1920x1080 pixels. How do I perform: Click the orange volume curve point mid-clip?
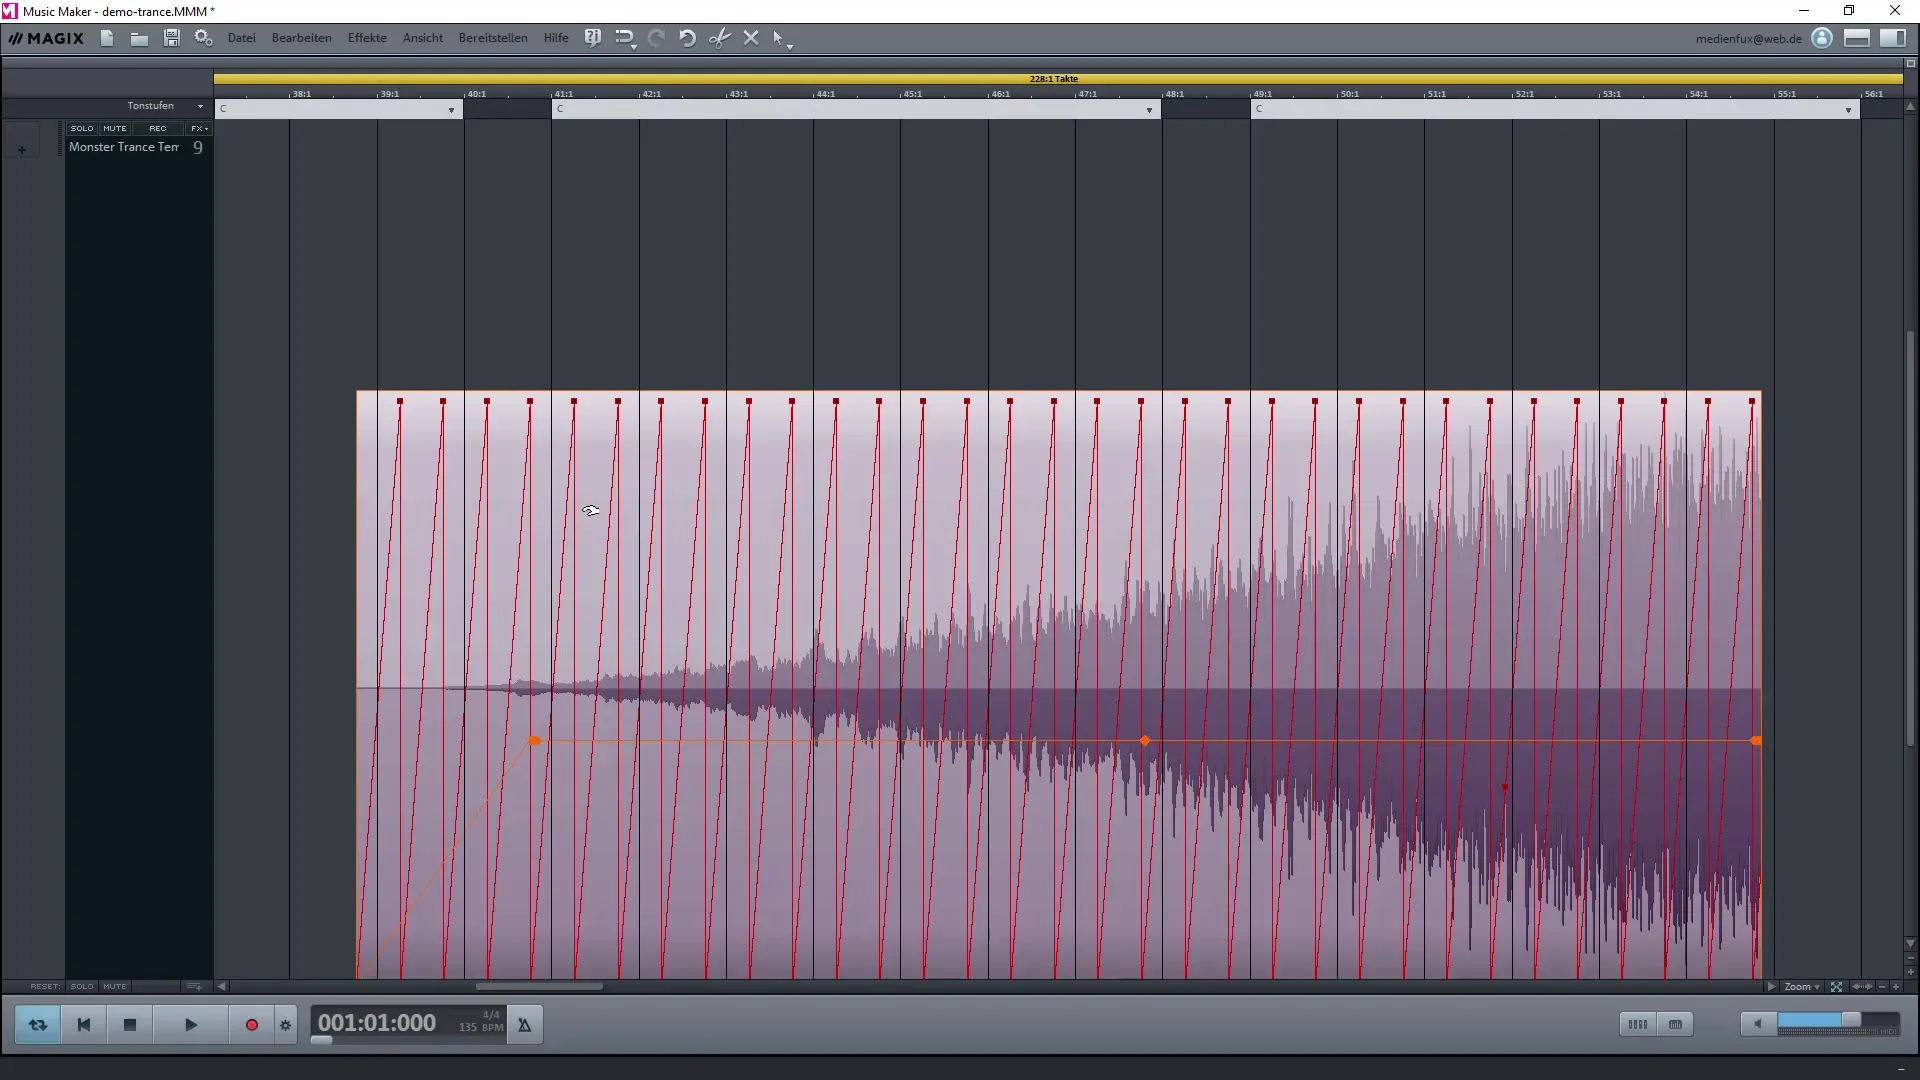tap(1145, 741)
